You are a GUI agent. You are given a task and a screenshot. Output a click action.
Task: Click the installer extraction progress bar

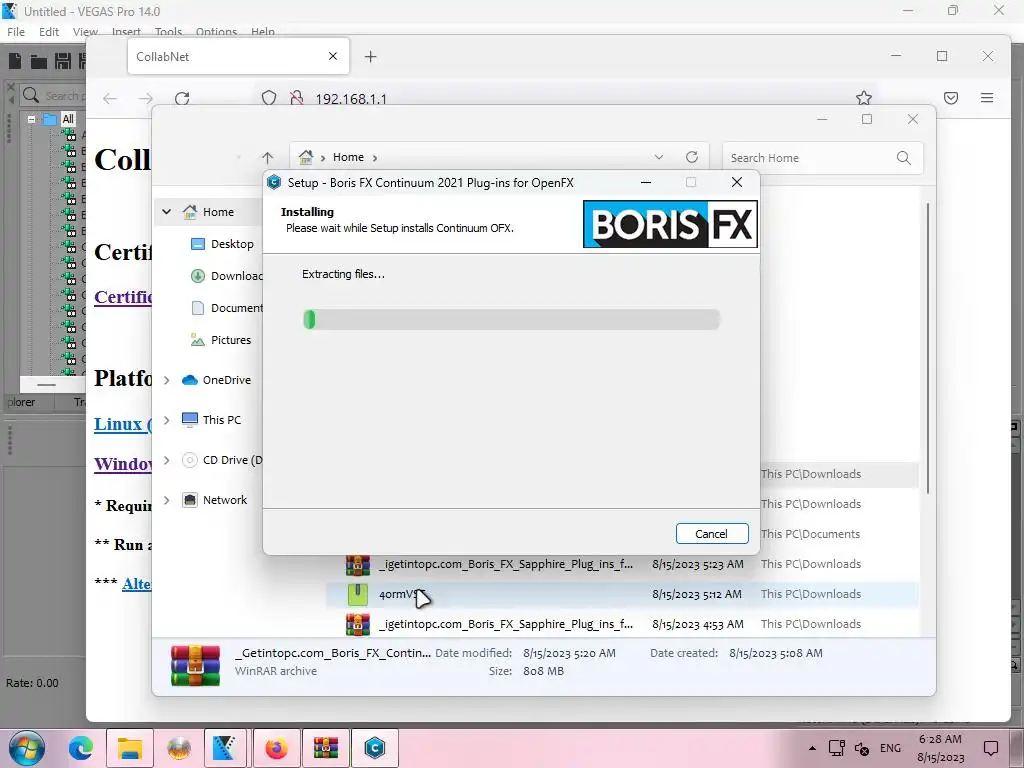[x=511, y=319]
